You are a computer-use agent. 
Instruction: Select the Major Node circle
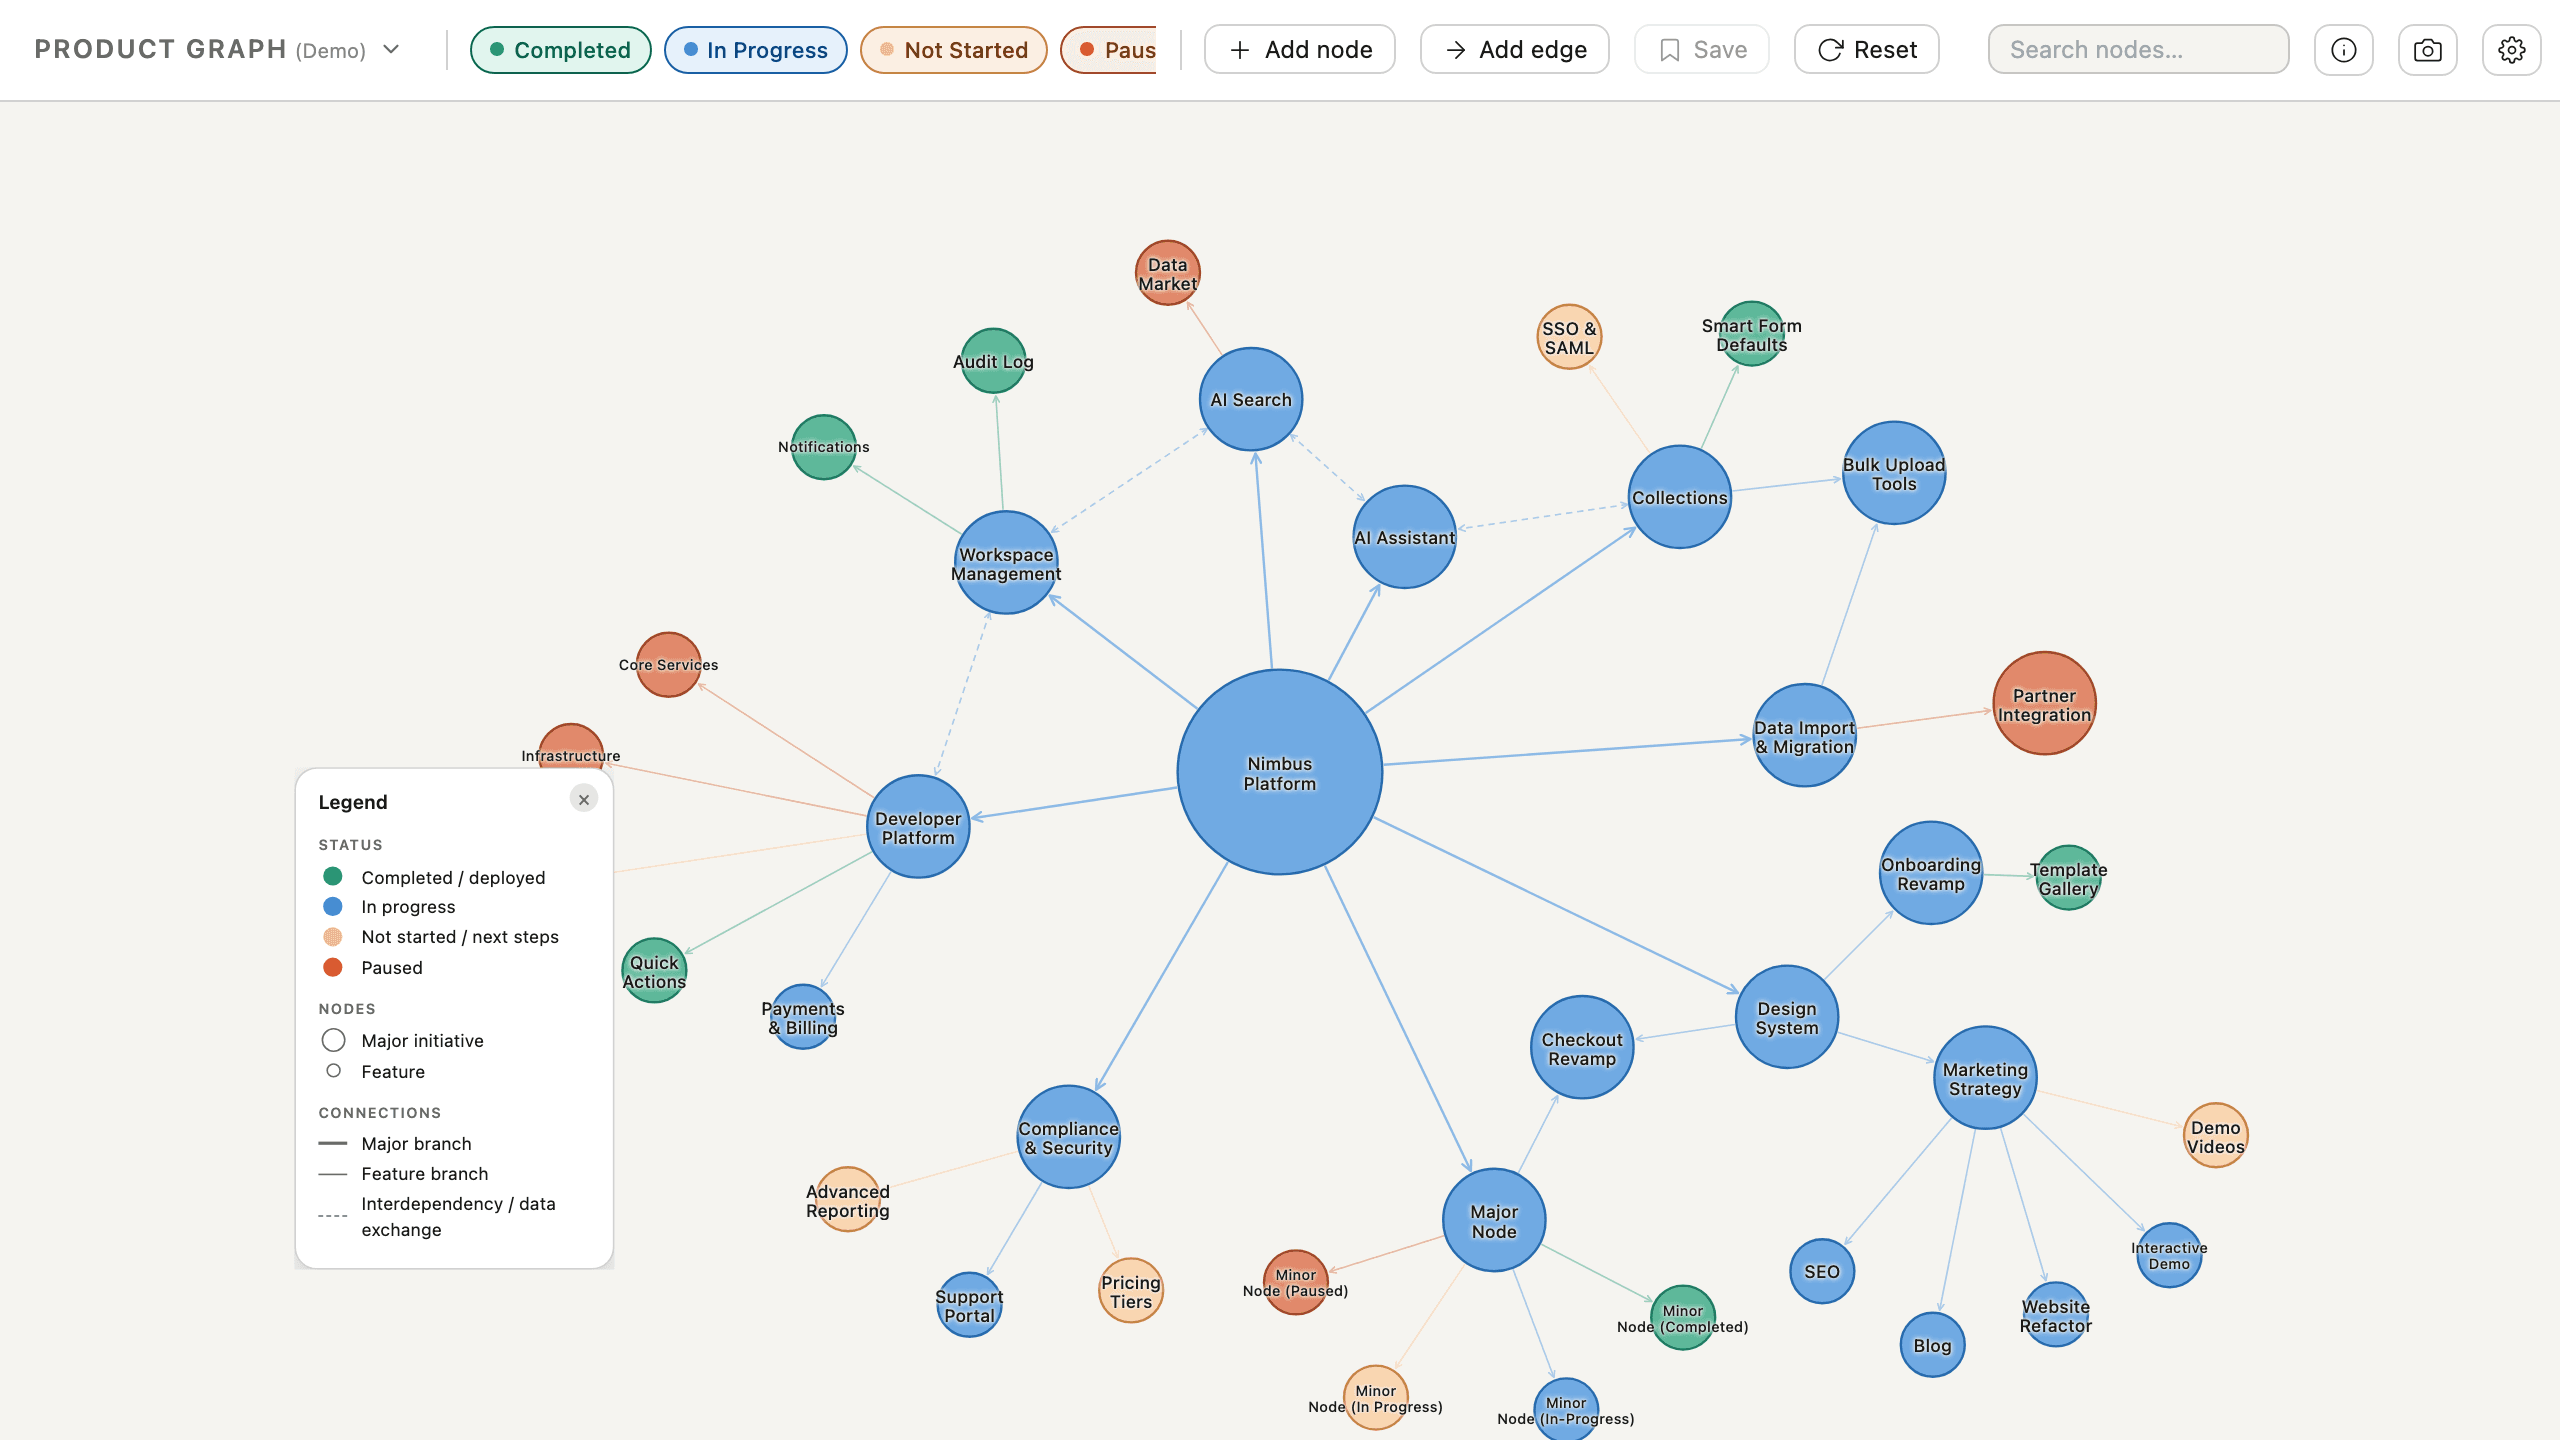[1494, 1221]
